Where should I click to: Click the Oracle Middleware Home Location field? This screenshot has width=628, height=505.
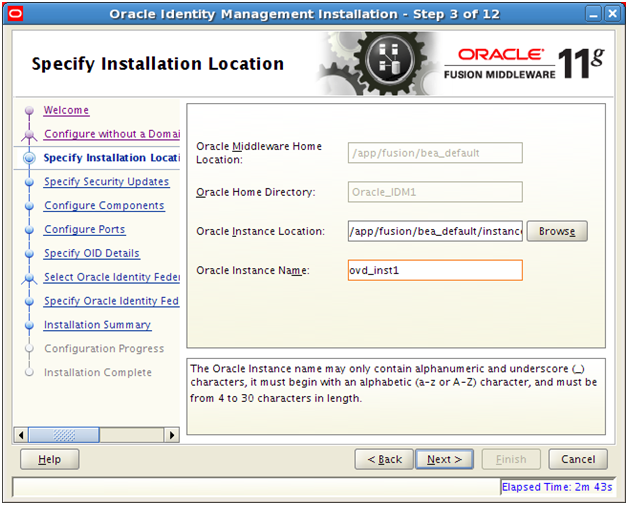pyautogui.click(x=435, y=153)
